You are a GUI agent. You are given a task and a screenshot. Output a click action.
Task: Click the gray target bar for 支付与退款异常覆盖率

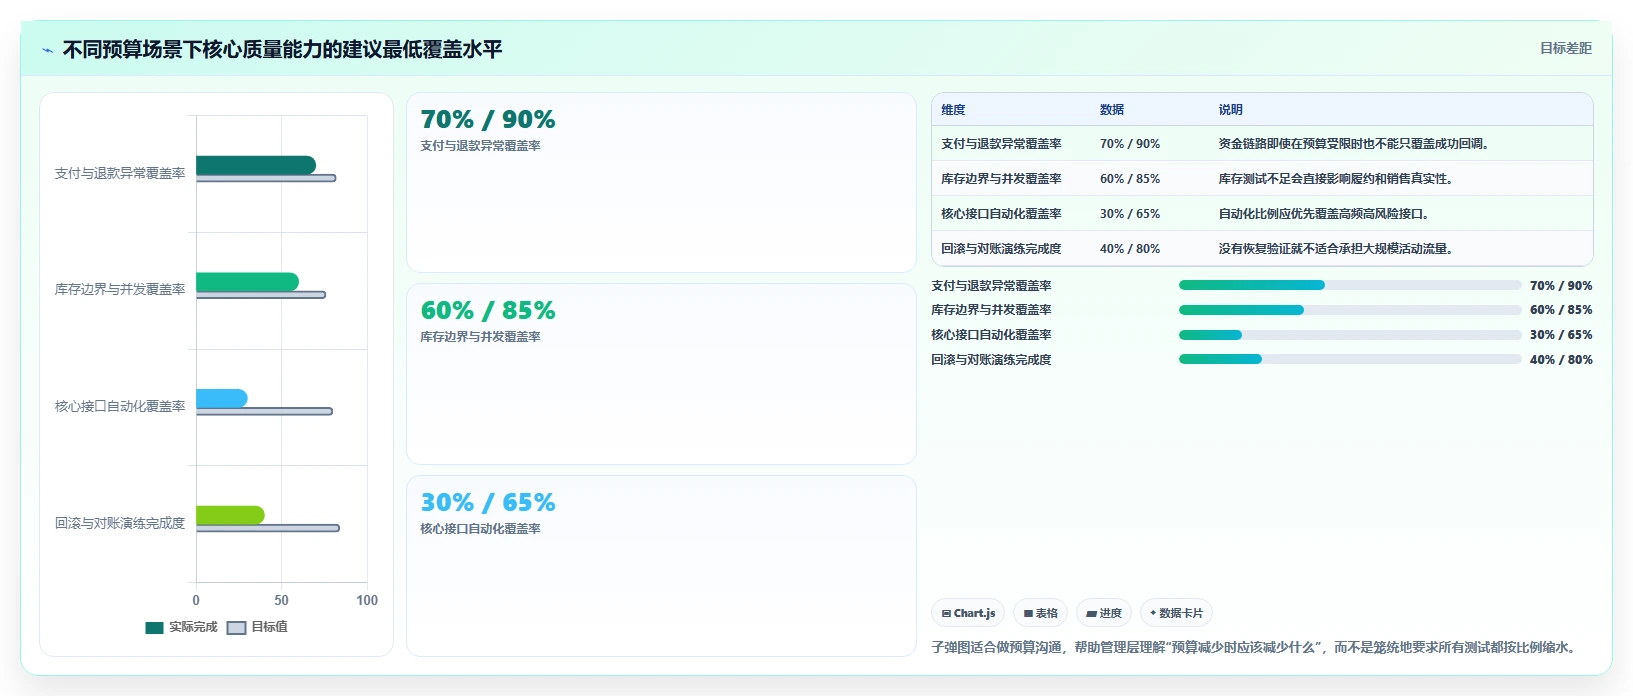266,178
